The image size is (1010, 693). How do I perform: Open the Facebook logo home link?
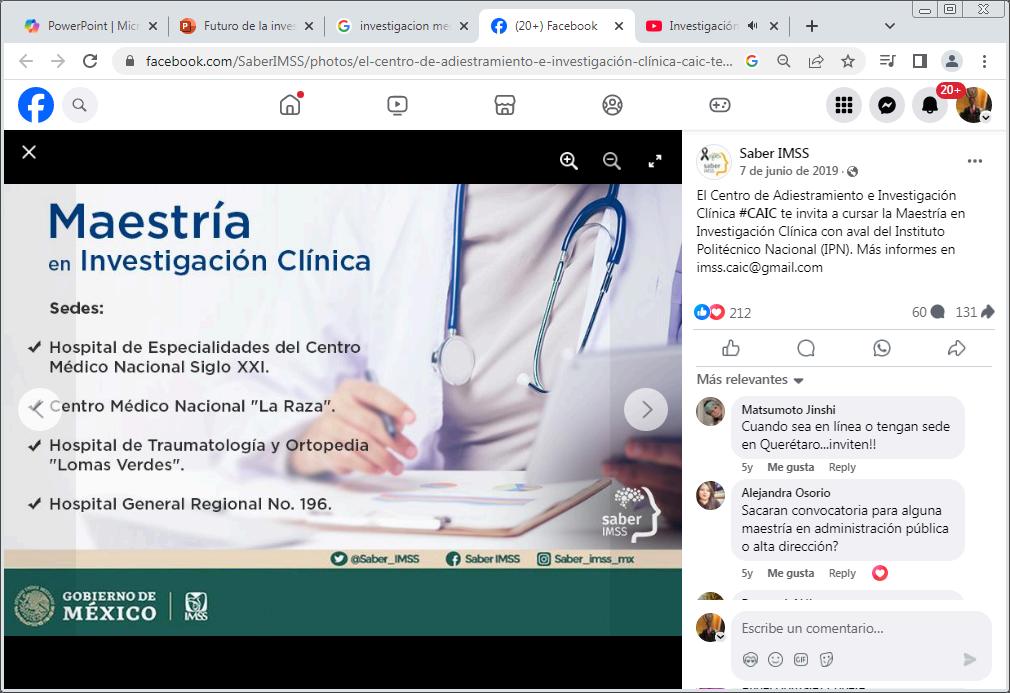point(36,105)
